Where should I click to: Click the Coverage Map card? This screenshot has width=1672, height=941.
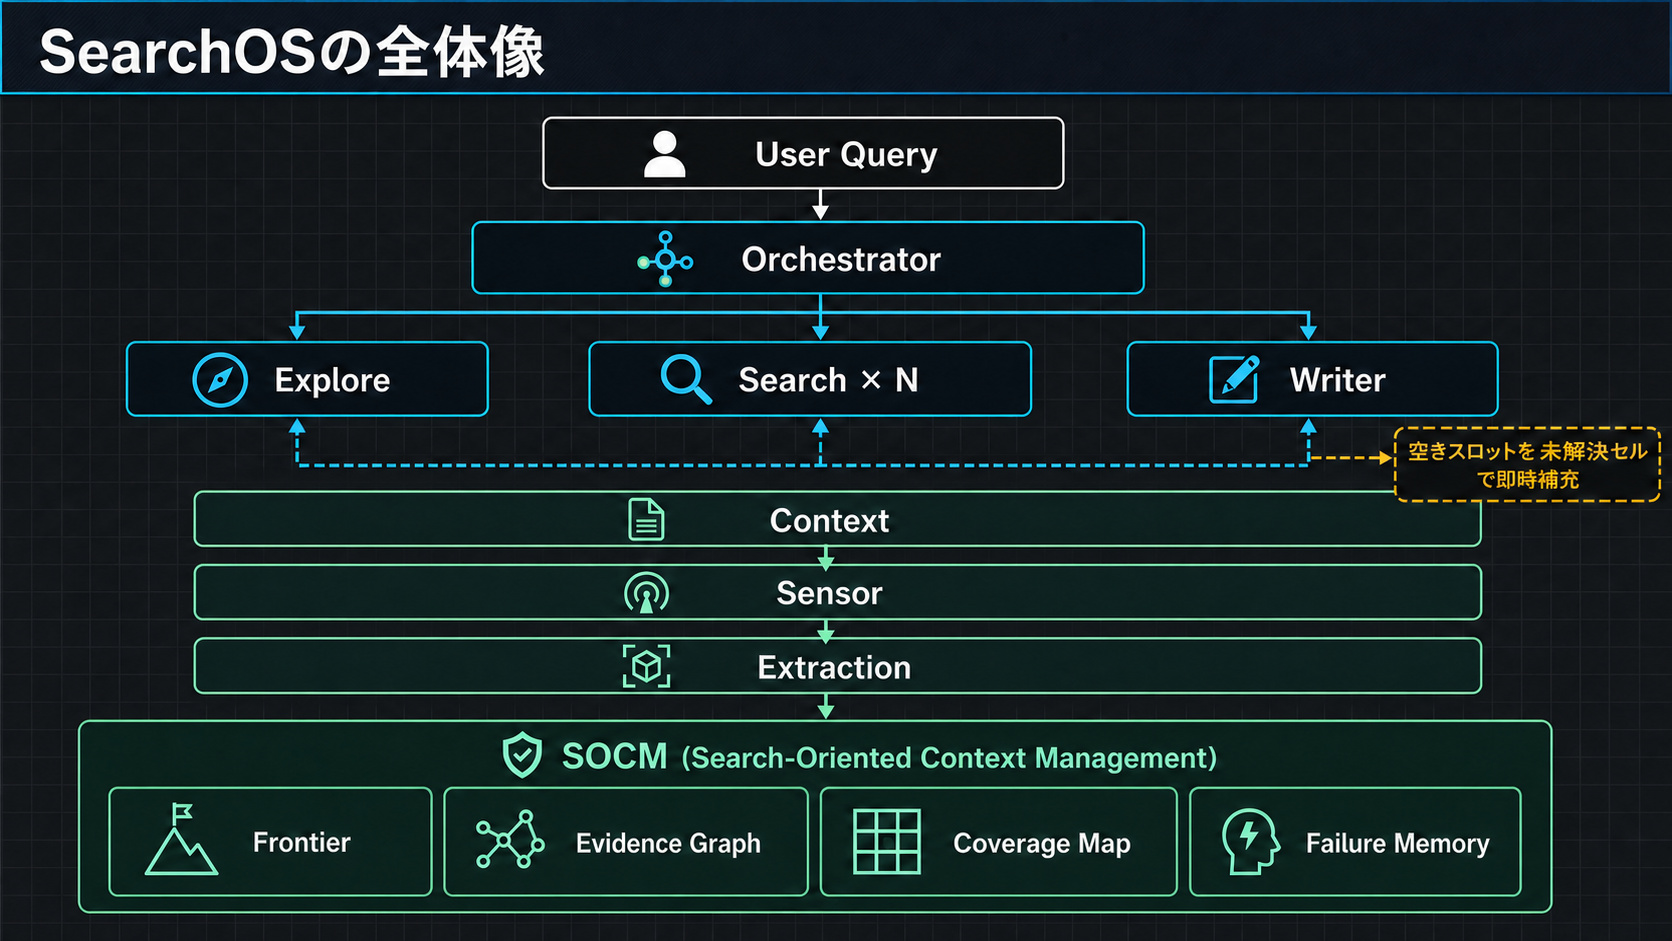click(999, 842)
